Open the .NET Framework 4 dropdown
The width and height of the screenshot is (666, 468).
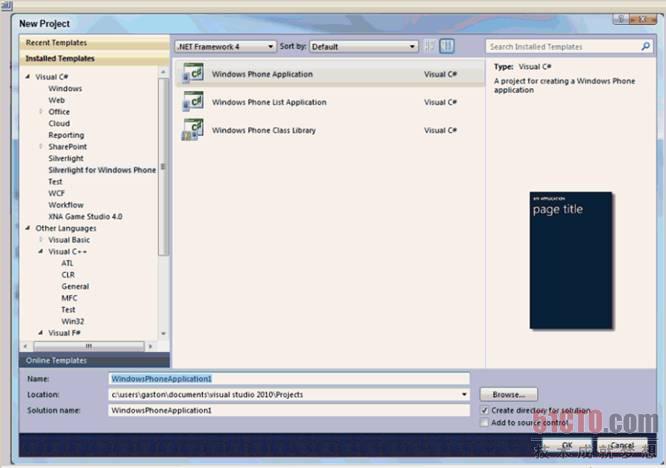tap(225, 46)
